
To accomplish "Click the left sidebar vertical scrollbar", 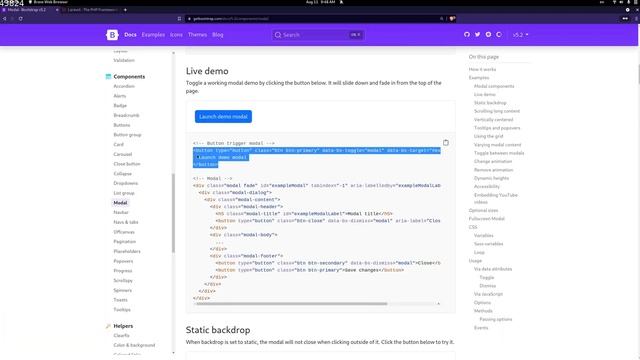I will (x=173, y=213).
